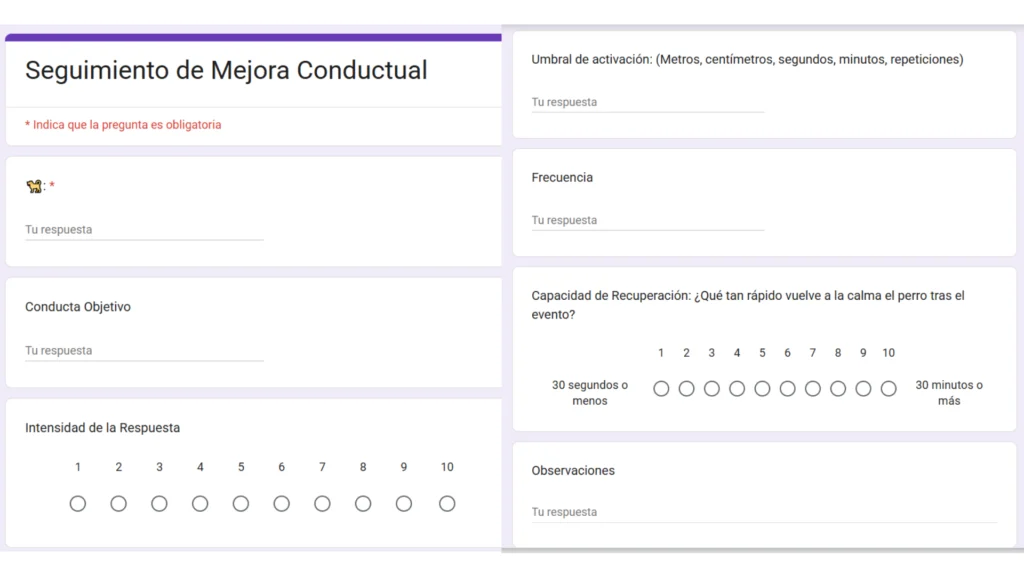Click the Umbral de activación answer field
The height and width of the screenshot is (576, 1024).
[x=647, y=102]
